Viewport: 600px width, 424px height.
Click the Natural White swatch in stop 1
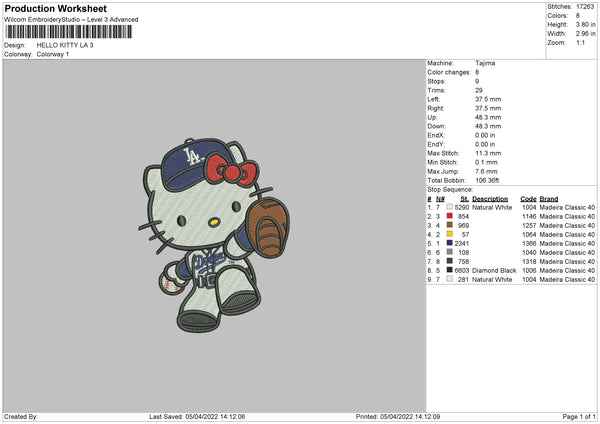coord(450,207)
